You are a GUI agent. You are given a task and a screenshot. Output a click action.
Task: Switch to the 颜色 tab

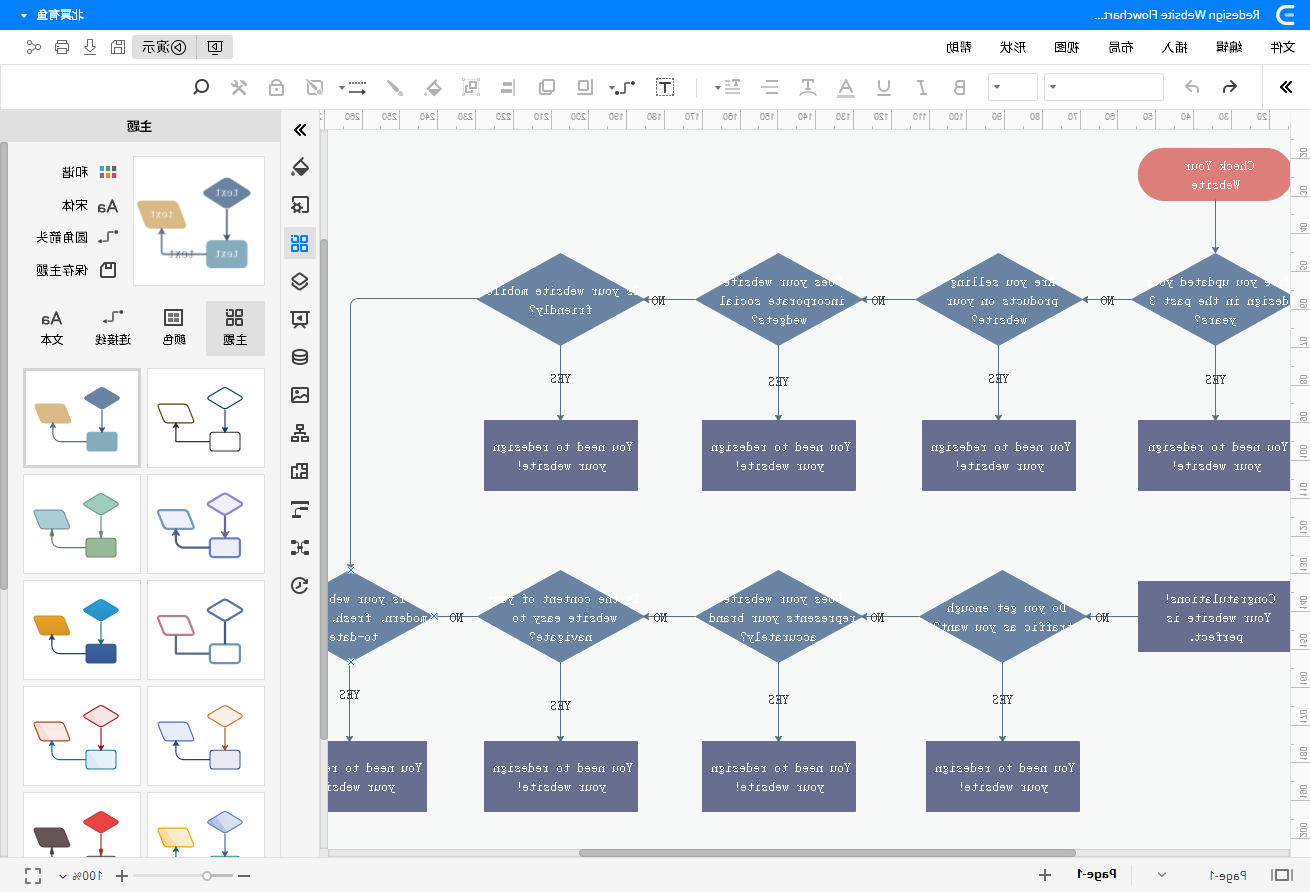point(173,328)
